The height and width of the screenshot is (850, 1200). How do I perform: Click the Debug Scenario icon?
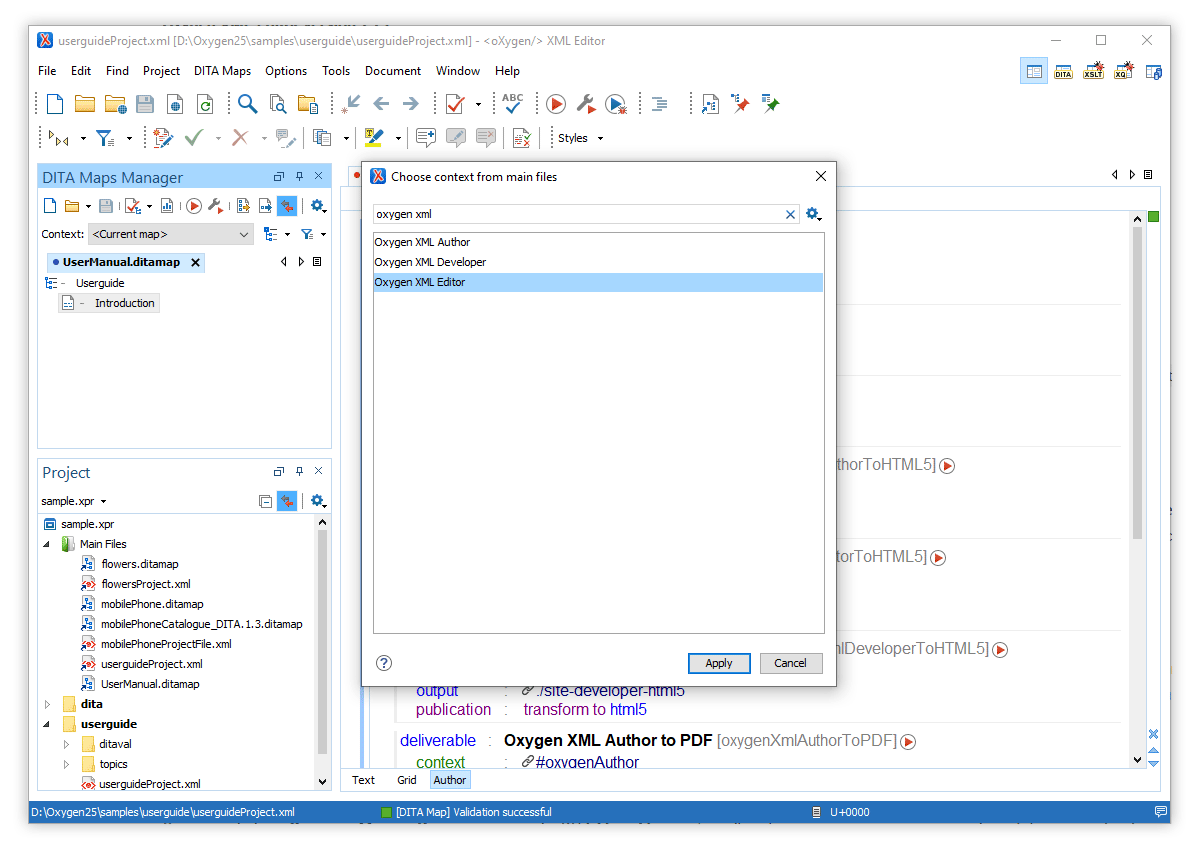(x=616, y=104)
